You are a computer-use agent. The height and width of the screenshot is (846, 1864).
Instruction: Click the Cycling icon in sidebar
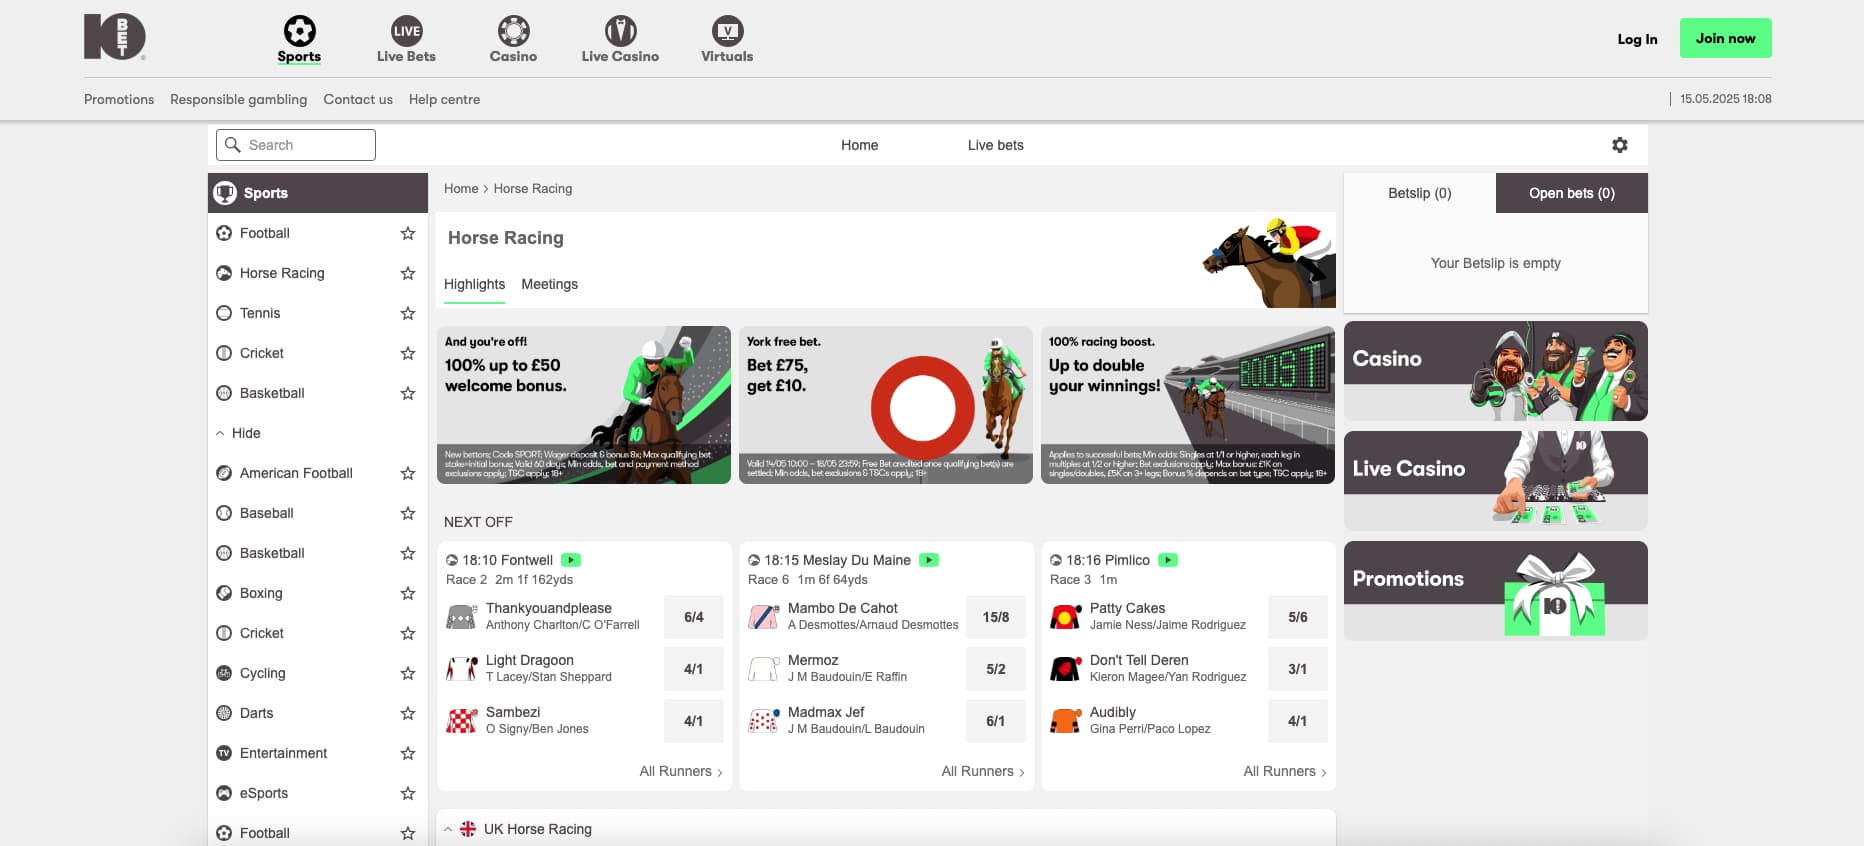pos(224,673)
